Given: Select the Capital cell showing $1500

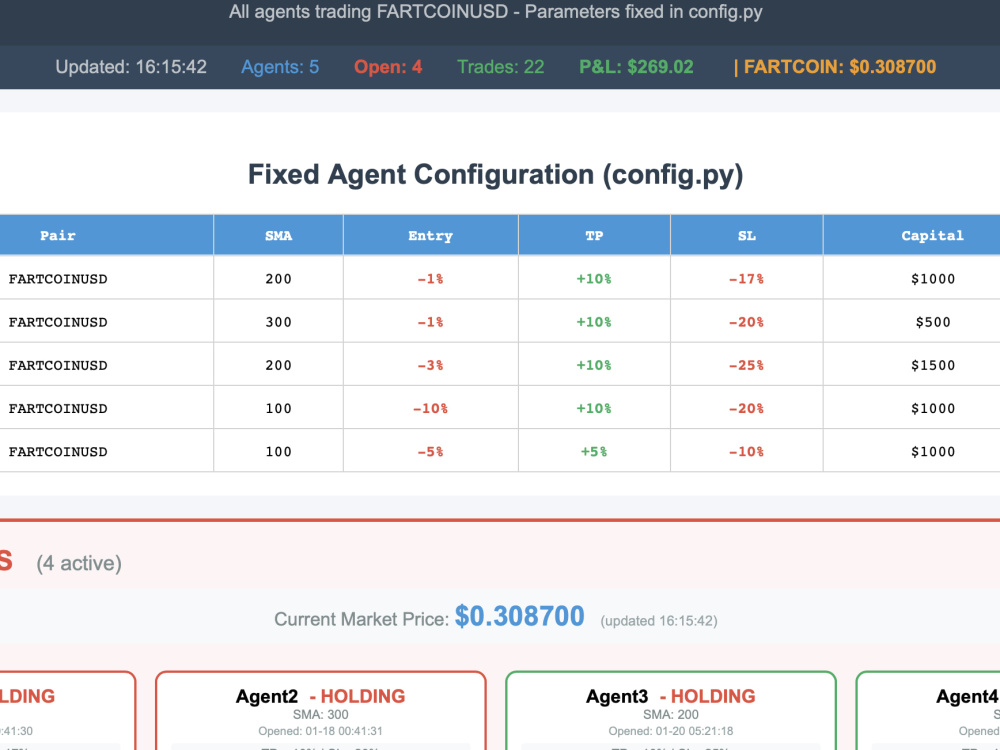Looking at the screenshot, I should 932,365.
